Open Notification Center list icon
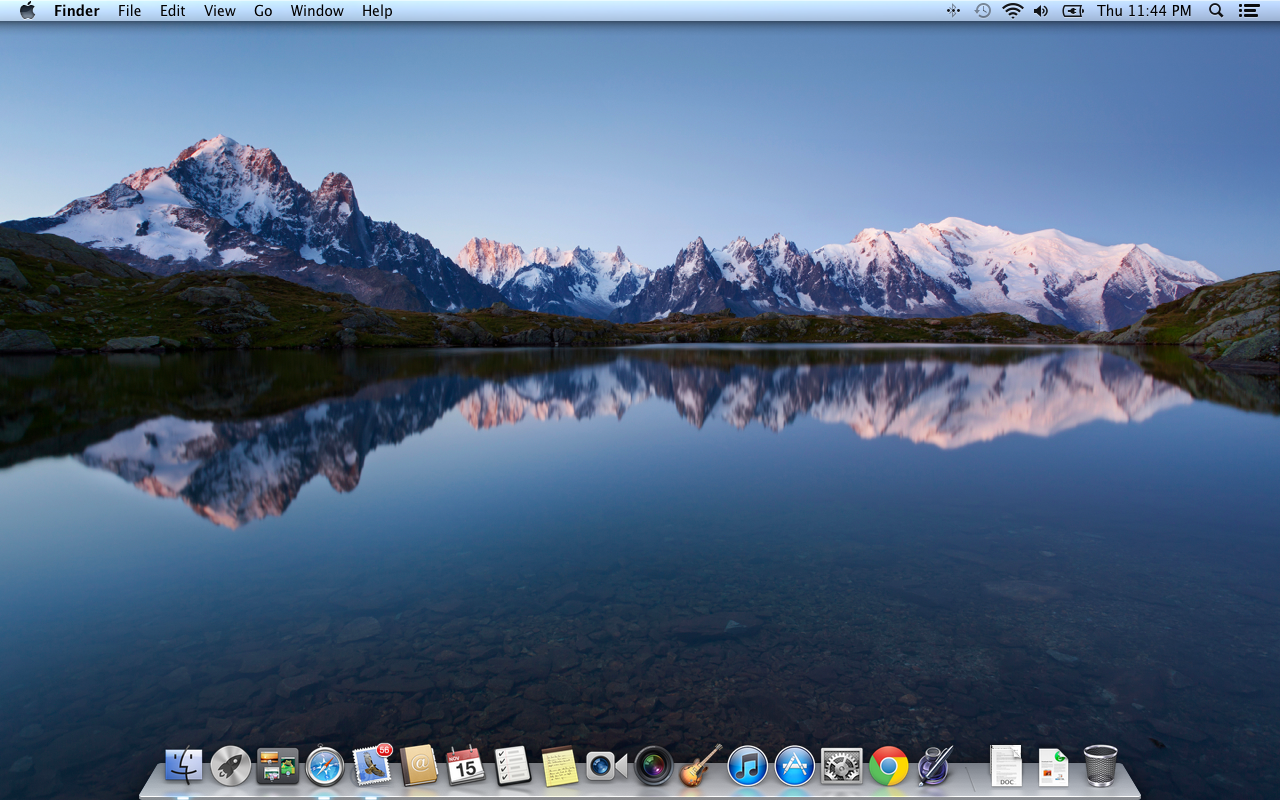This screenshot has width=1280, height=800. (1248, 11)
